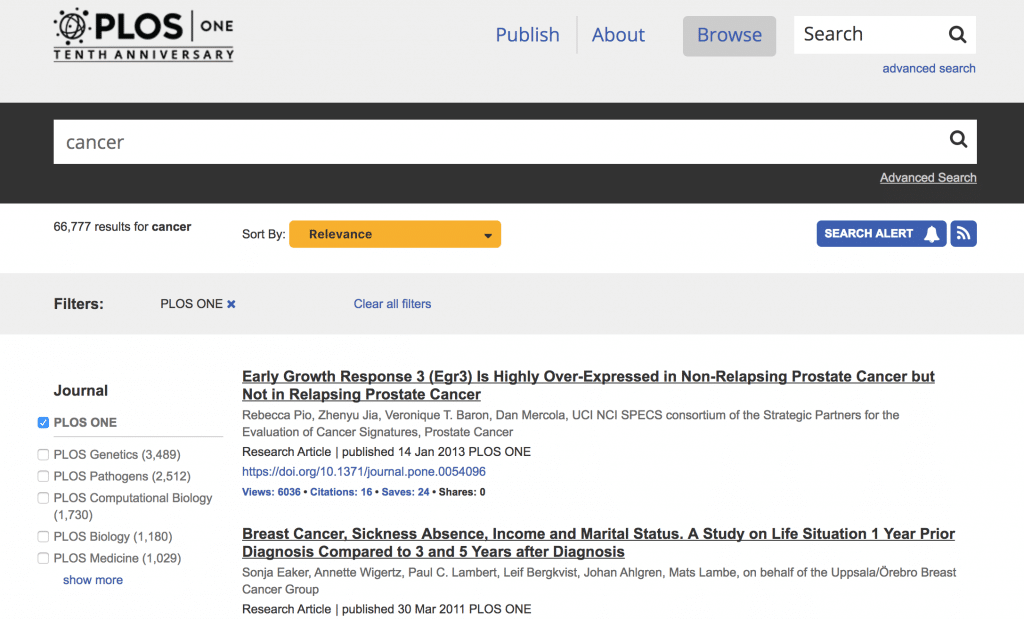Check the PLOS Genetics checkbox
1024x619 pixels.
point(43,454)
